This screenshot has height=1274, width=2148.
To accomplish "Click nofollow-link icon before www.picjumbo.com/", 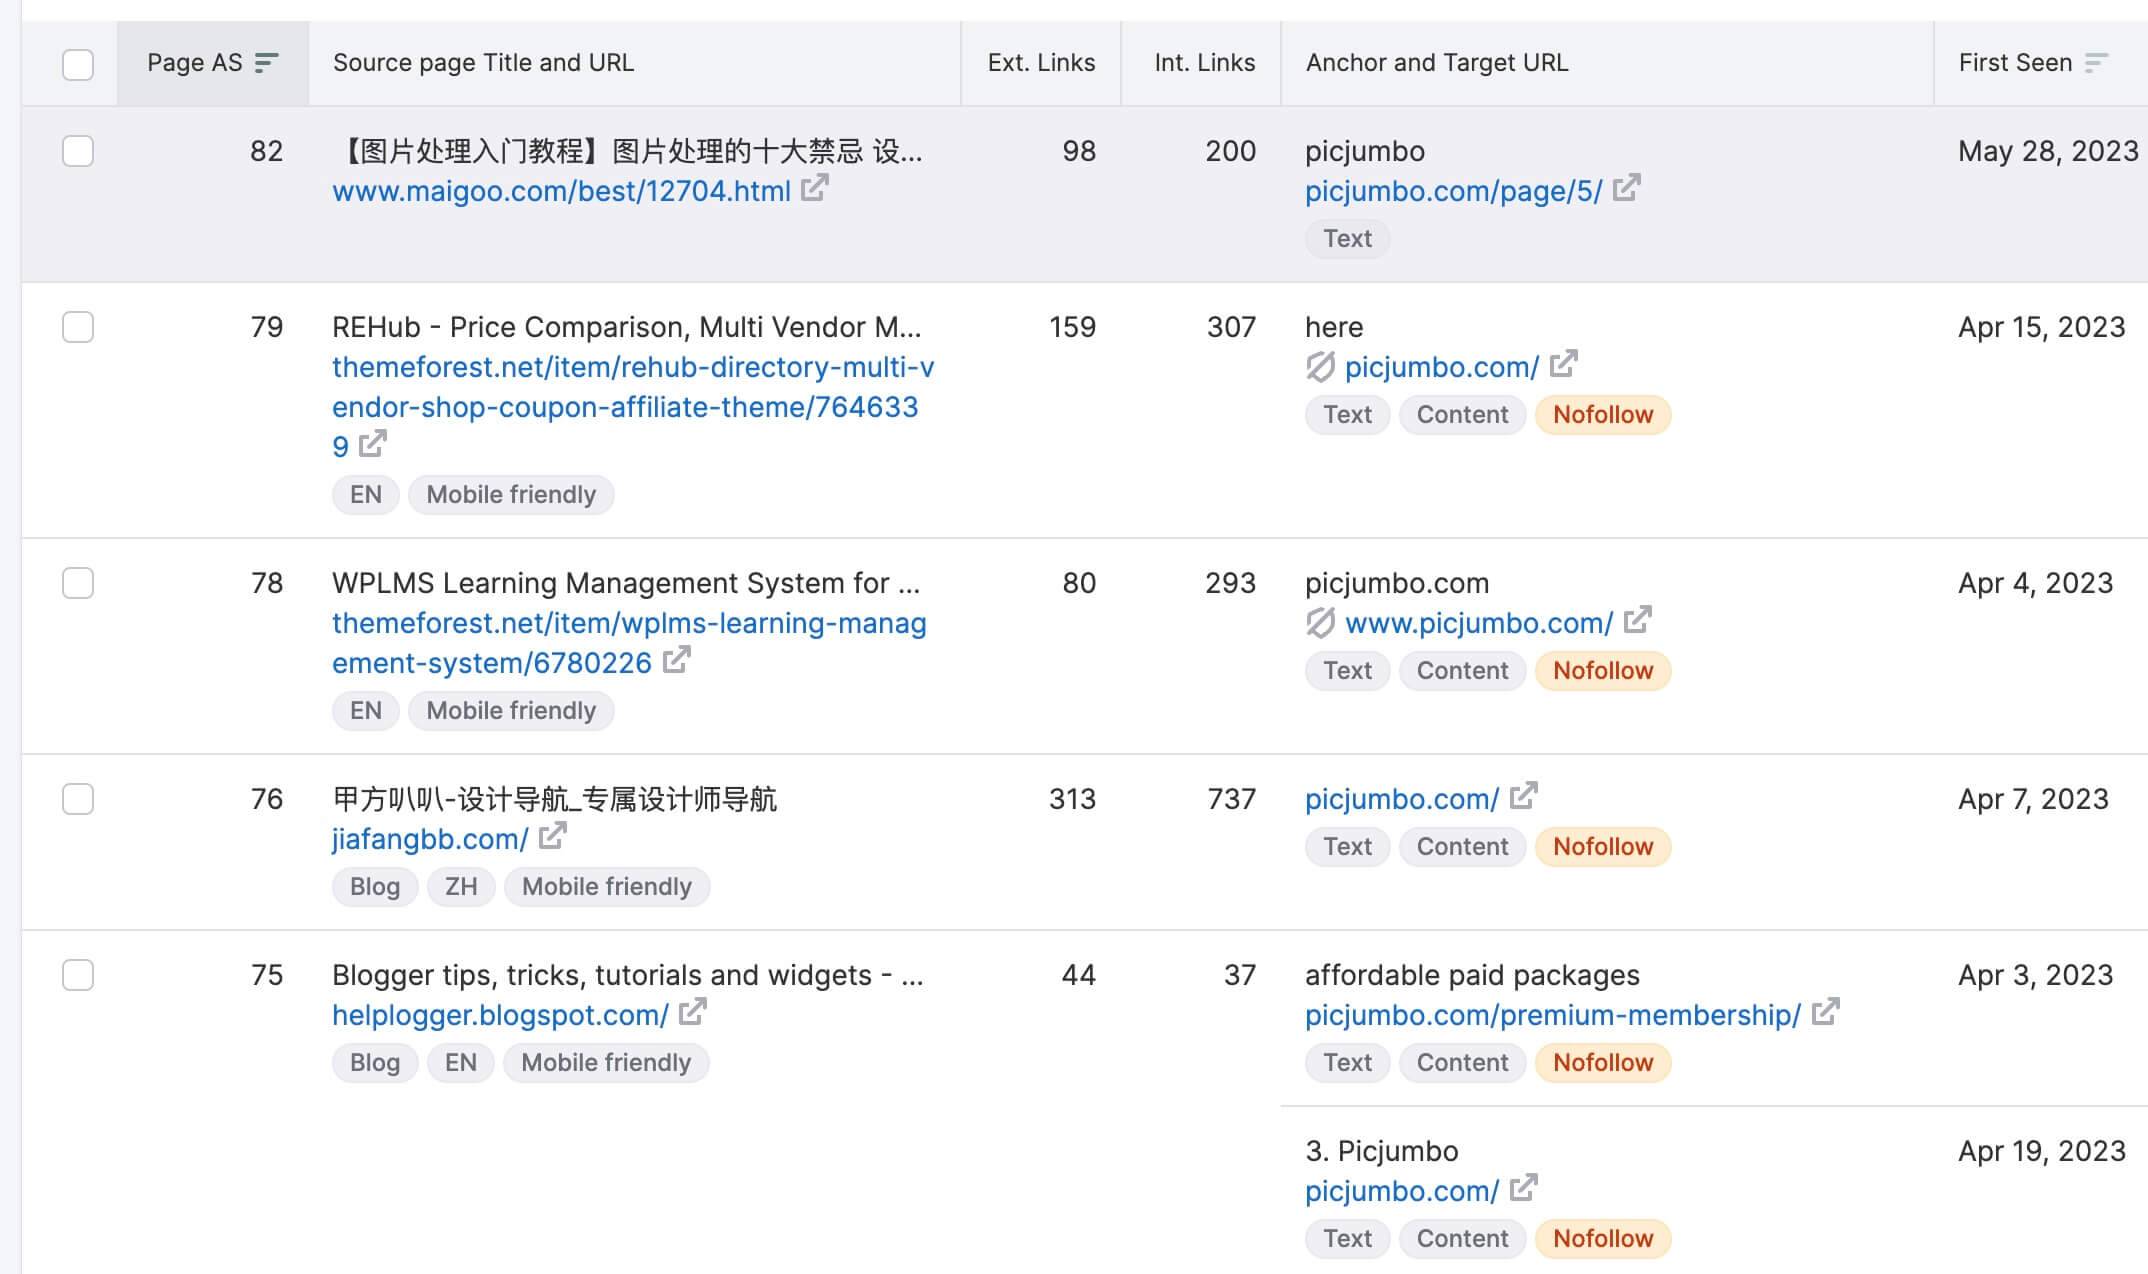I will coord(1321,623).
